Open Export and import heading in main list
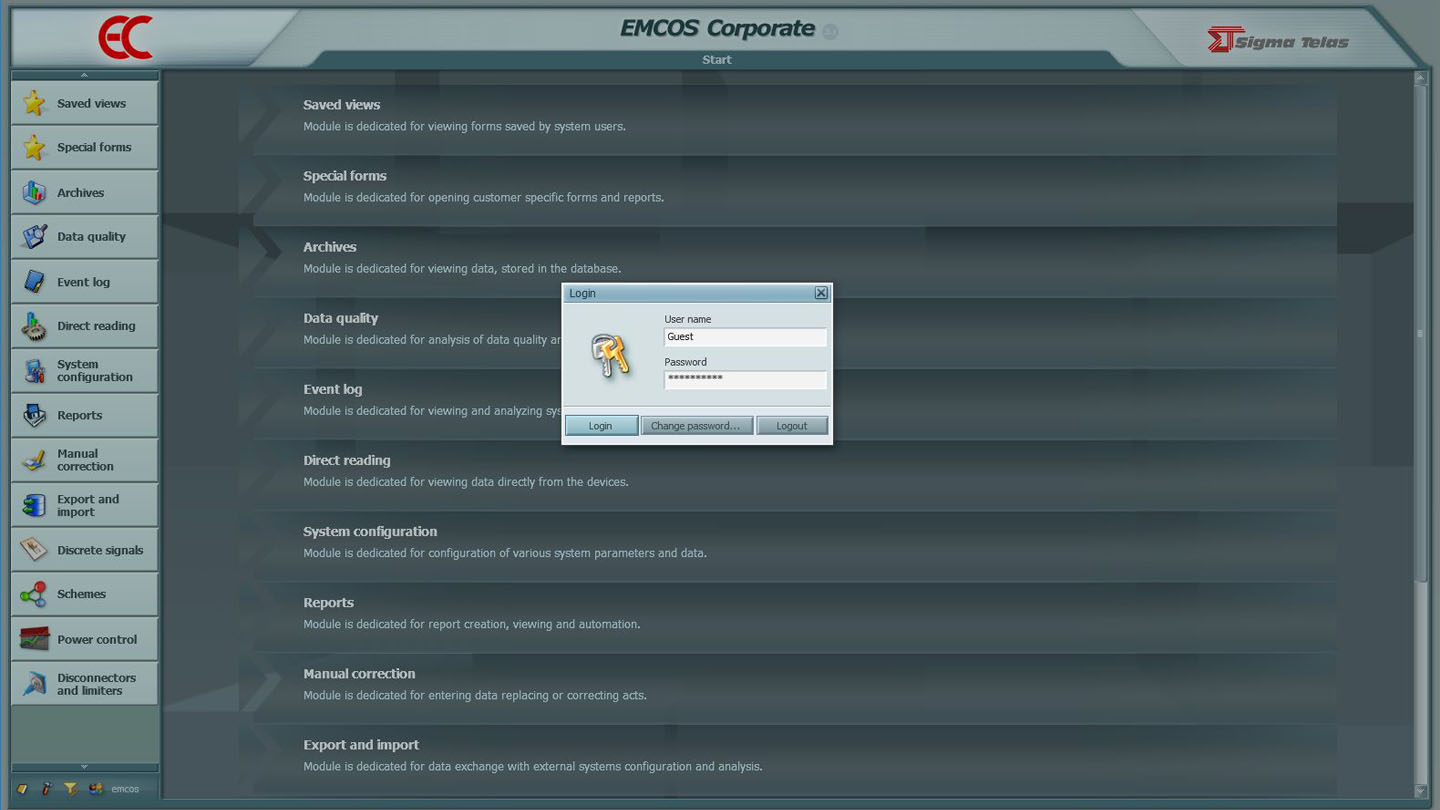 361,745
